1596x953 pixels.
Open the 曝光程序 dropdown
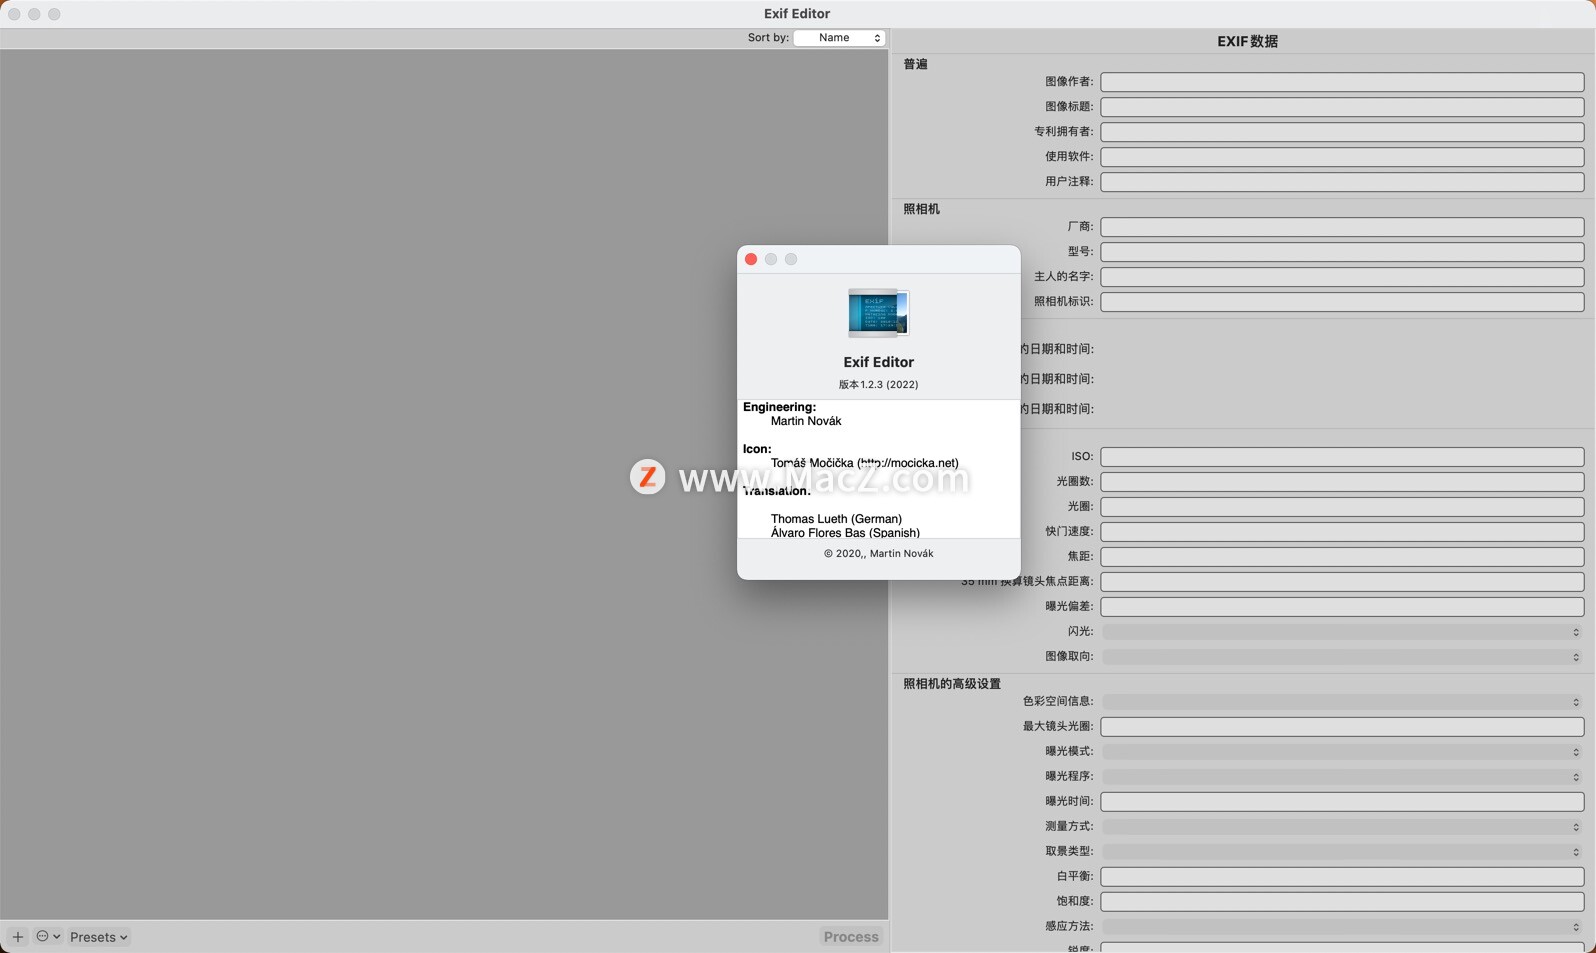coord(1342,777)
